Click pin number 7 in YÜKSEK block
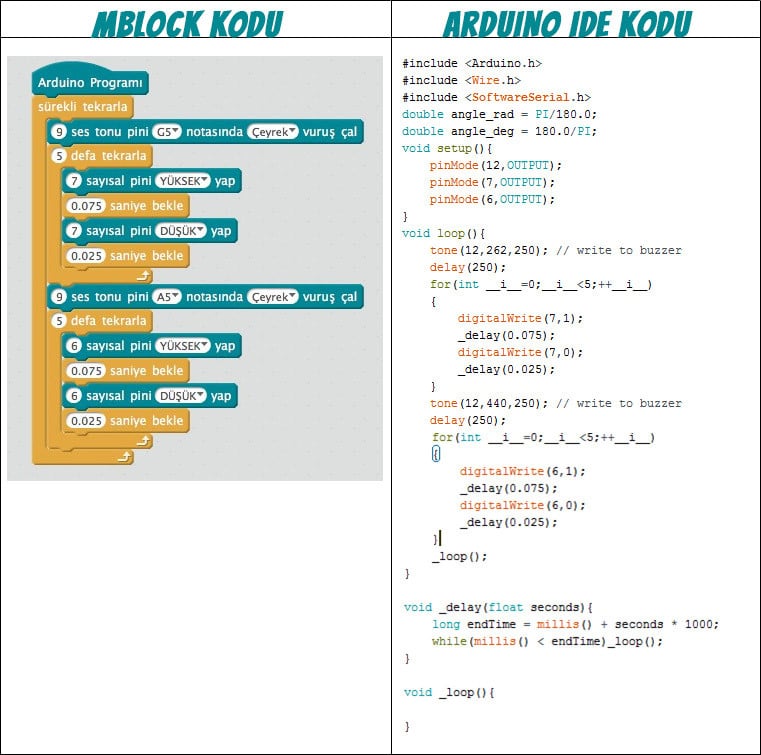This screenshot has height=755, width=761. point(74,181)
